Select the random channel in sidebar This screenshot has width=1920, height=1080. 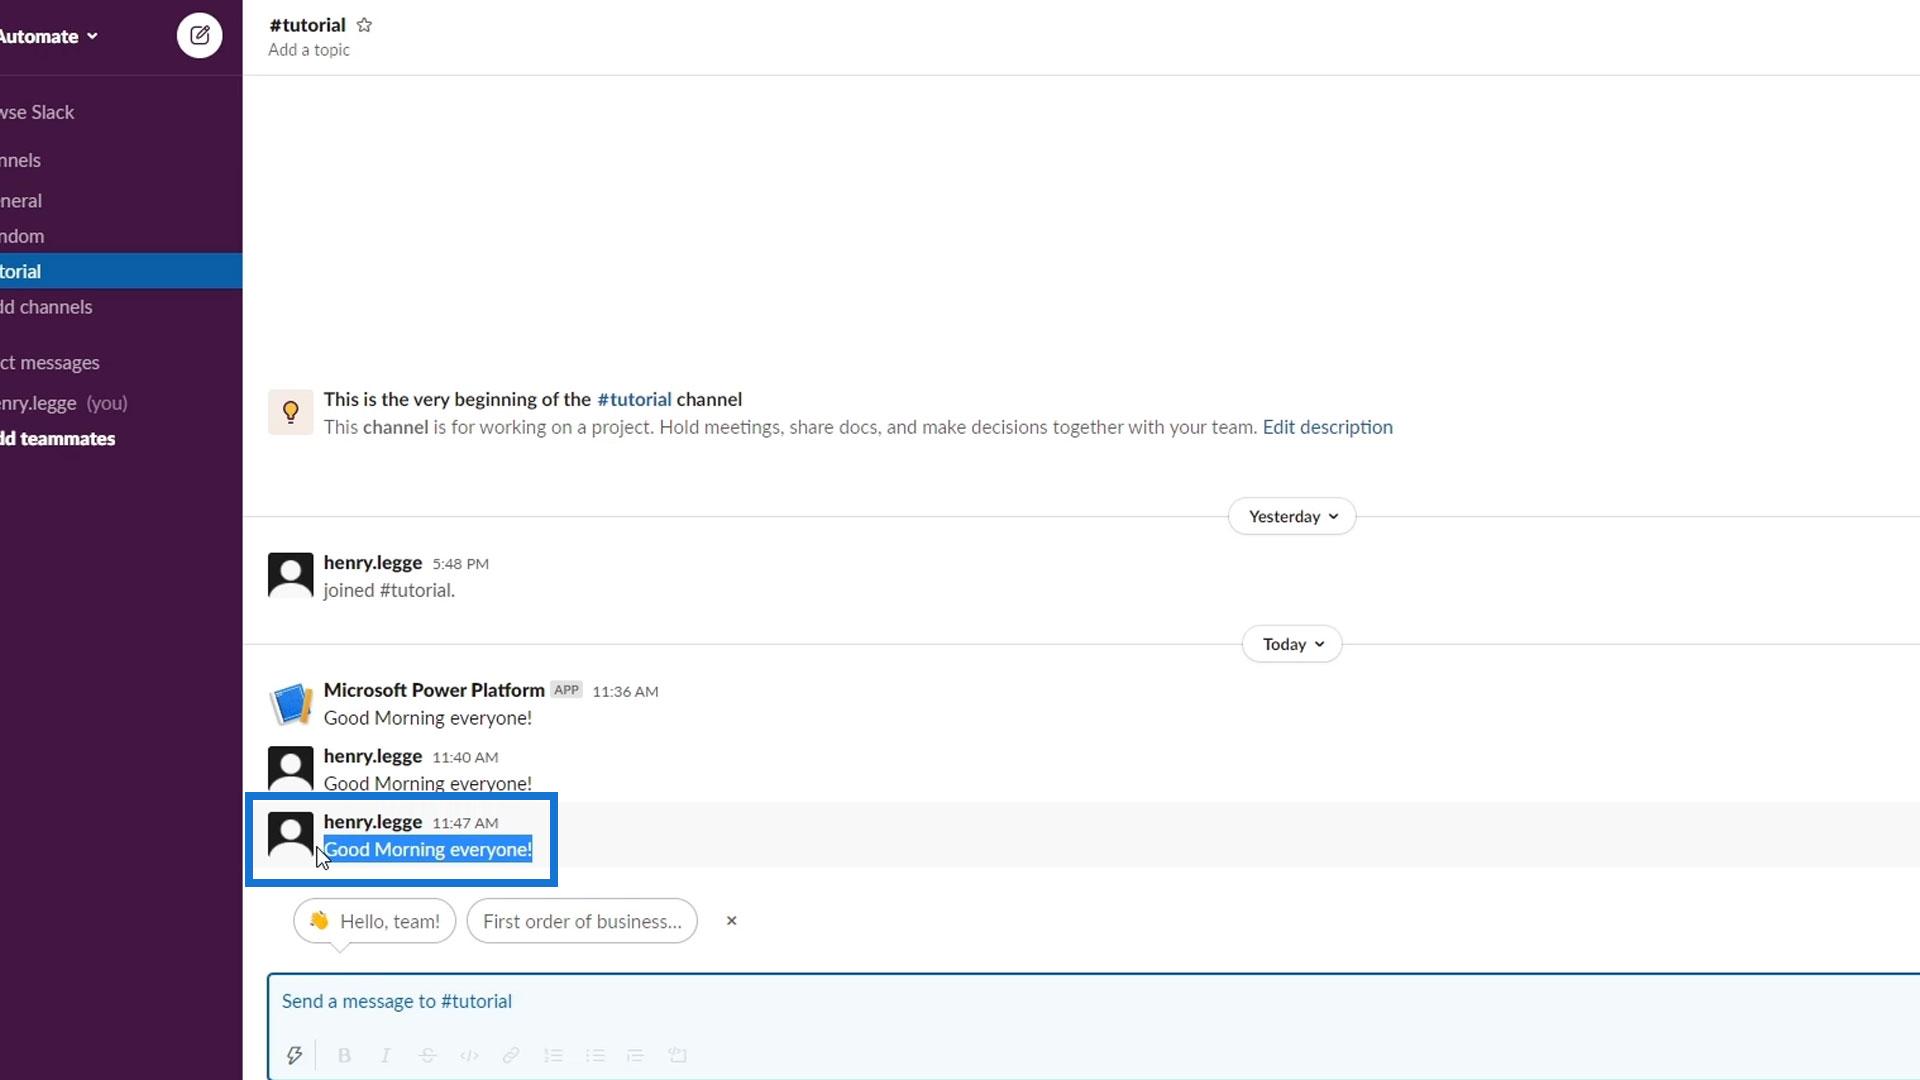pos(22,236)
